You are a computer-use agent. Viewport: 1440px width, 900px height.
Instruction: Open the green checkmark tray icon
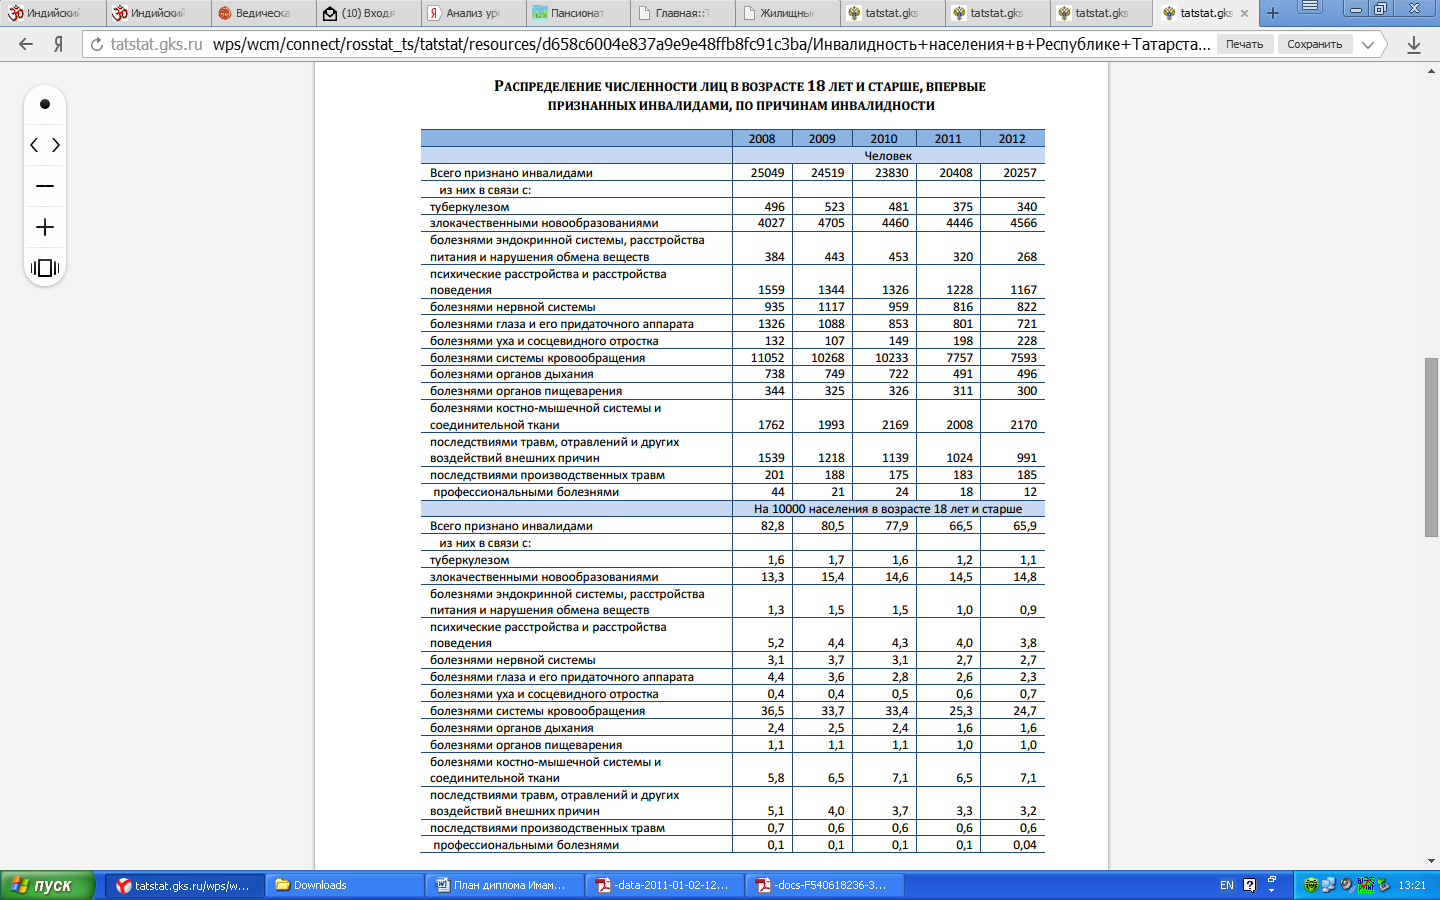(1365, 885)
